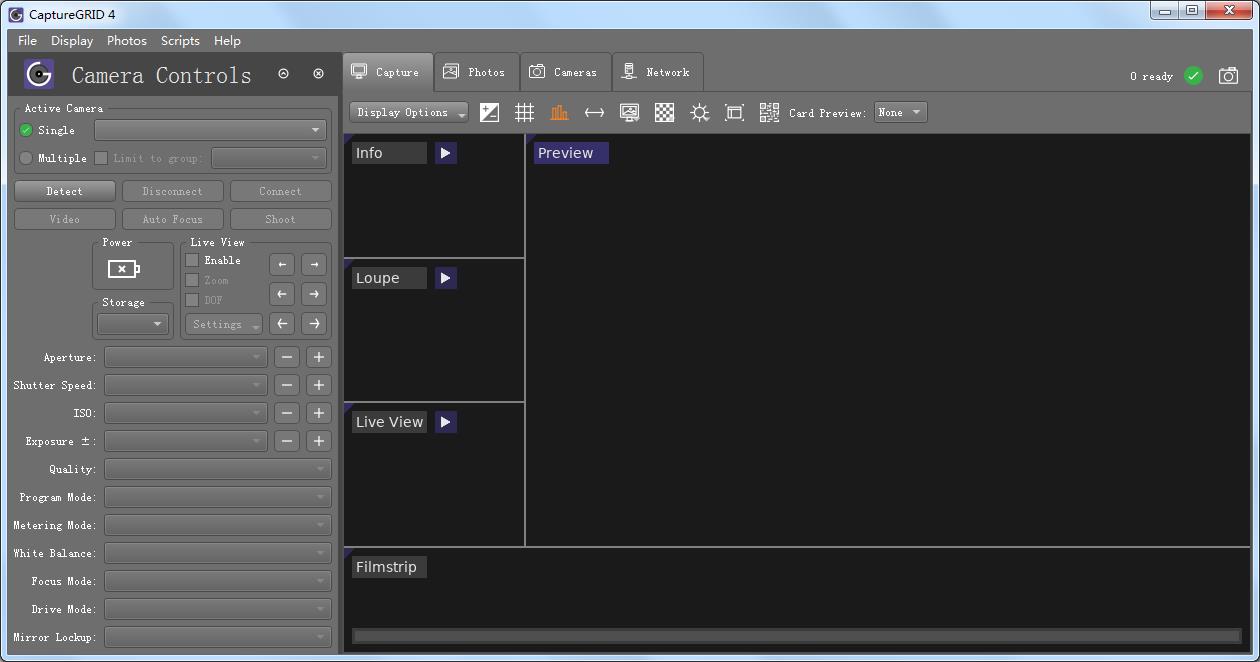
Task: Open the Display Options dropdown
Action: 409,113
